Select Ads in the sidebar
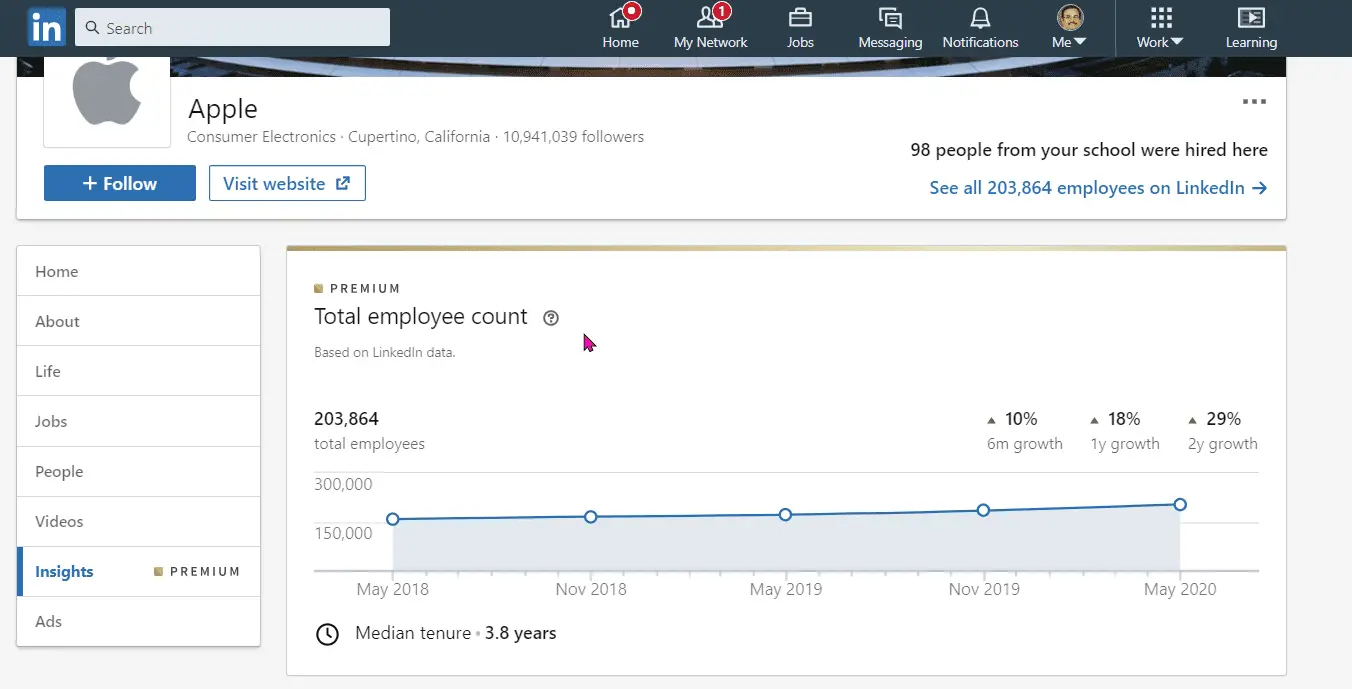The width and height of the screenshot is (1352, 689). [139, 621]
